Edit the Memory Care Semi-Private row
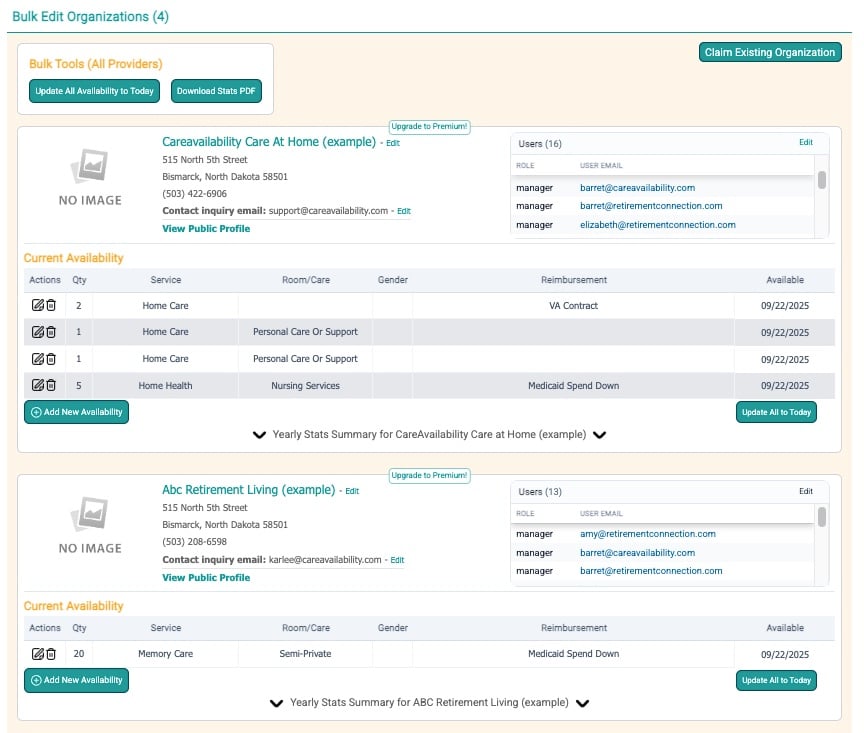Image resolution: width=864 pixels, height=733 pixels. [x=38, y=654]
